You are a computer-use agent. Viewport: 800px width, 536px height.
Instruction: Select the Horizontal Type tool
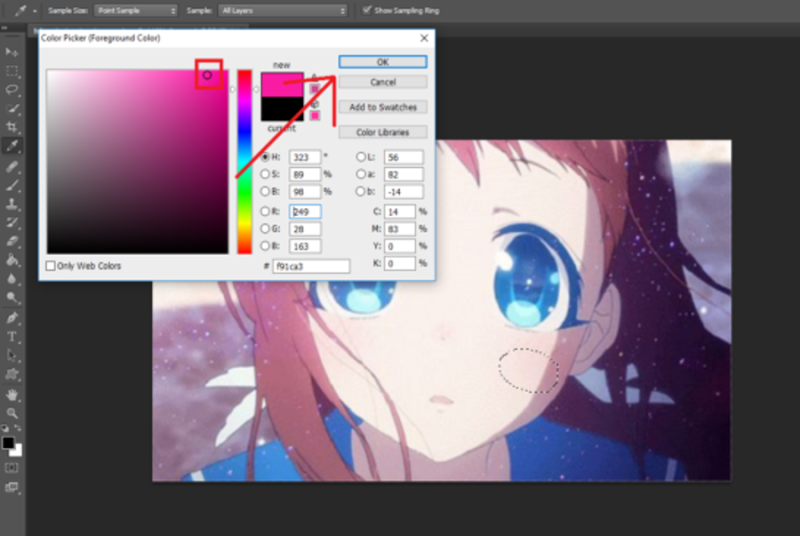pos(12,337)
